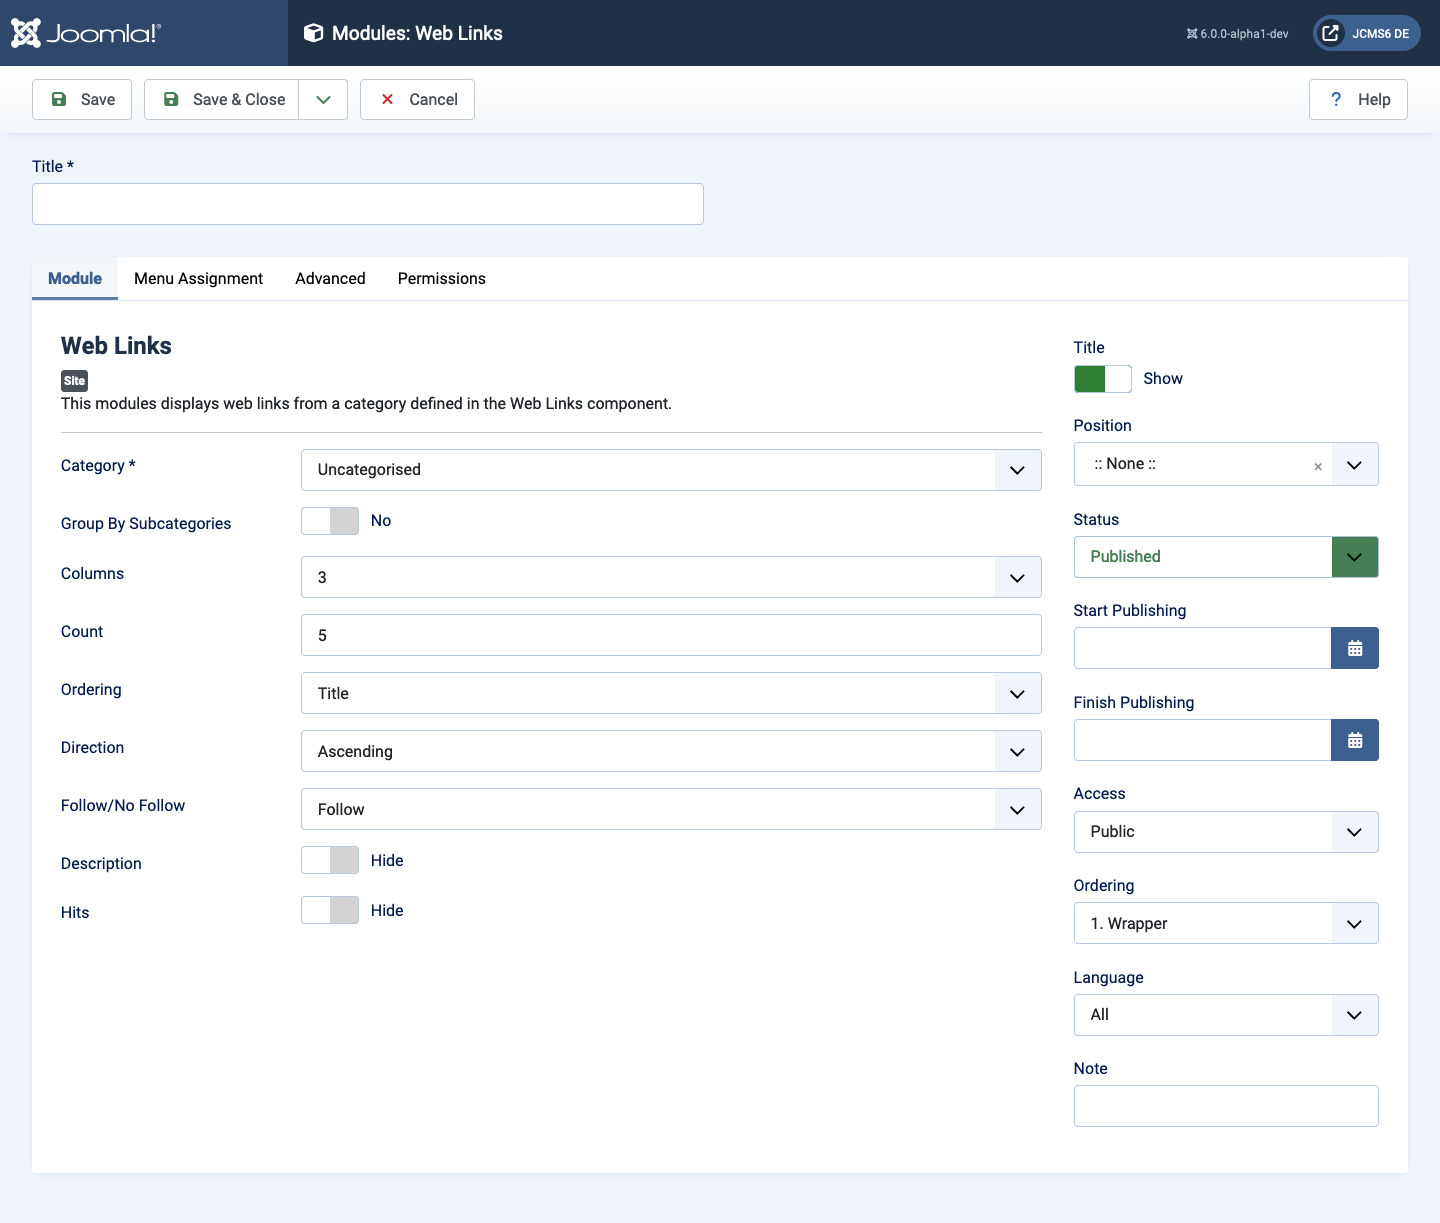Click into the Note input field
This screenshot has width=1440, height=1223.
click(x=1226, y=1106)
